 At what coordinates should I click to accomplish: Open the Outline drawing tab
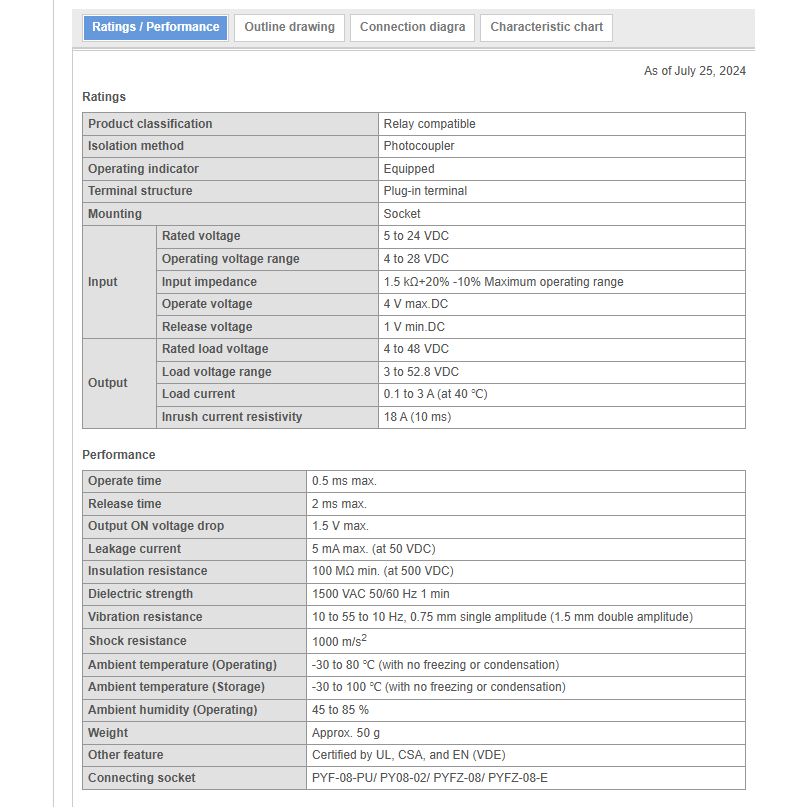click(289, 27)
